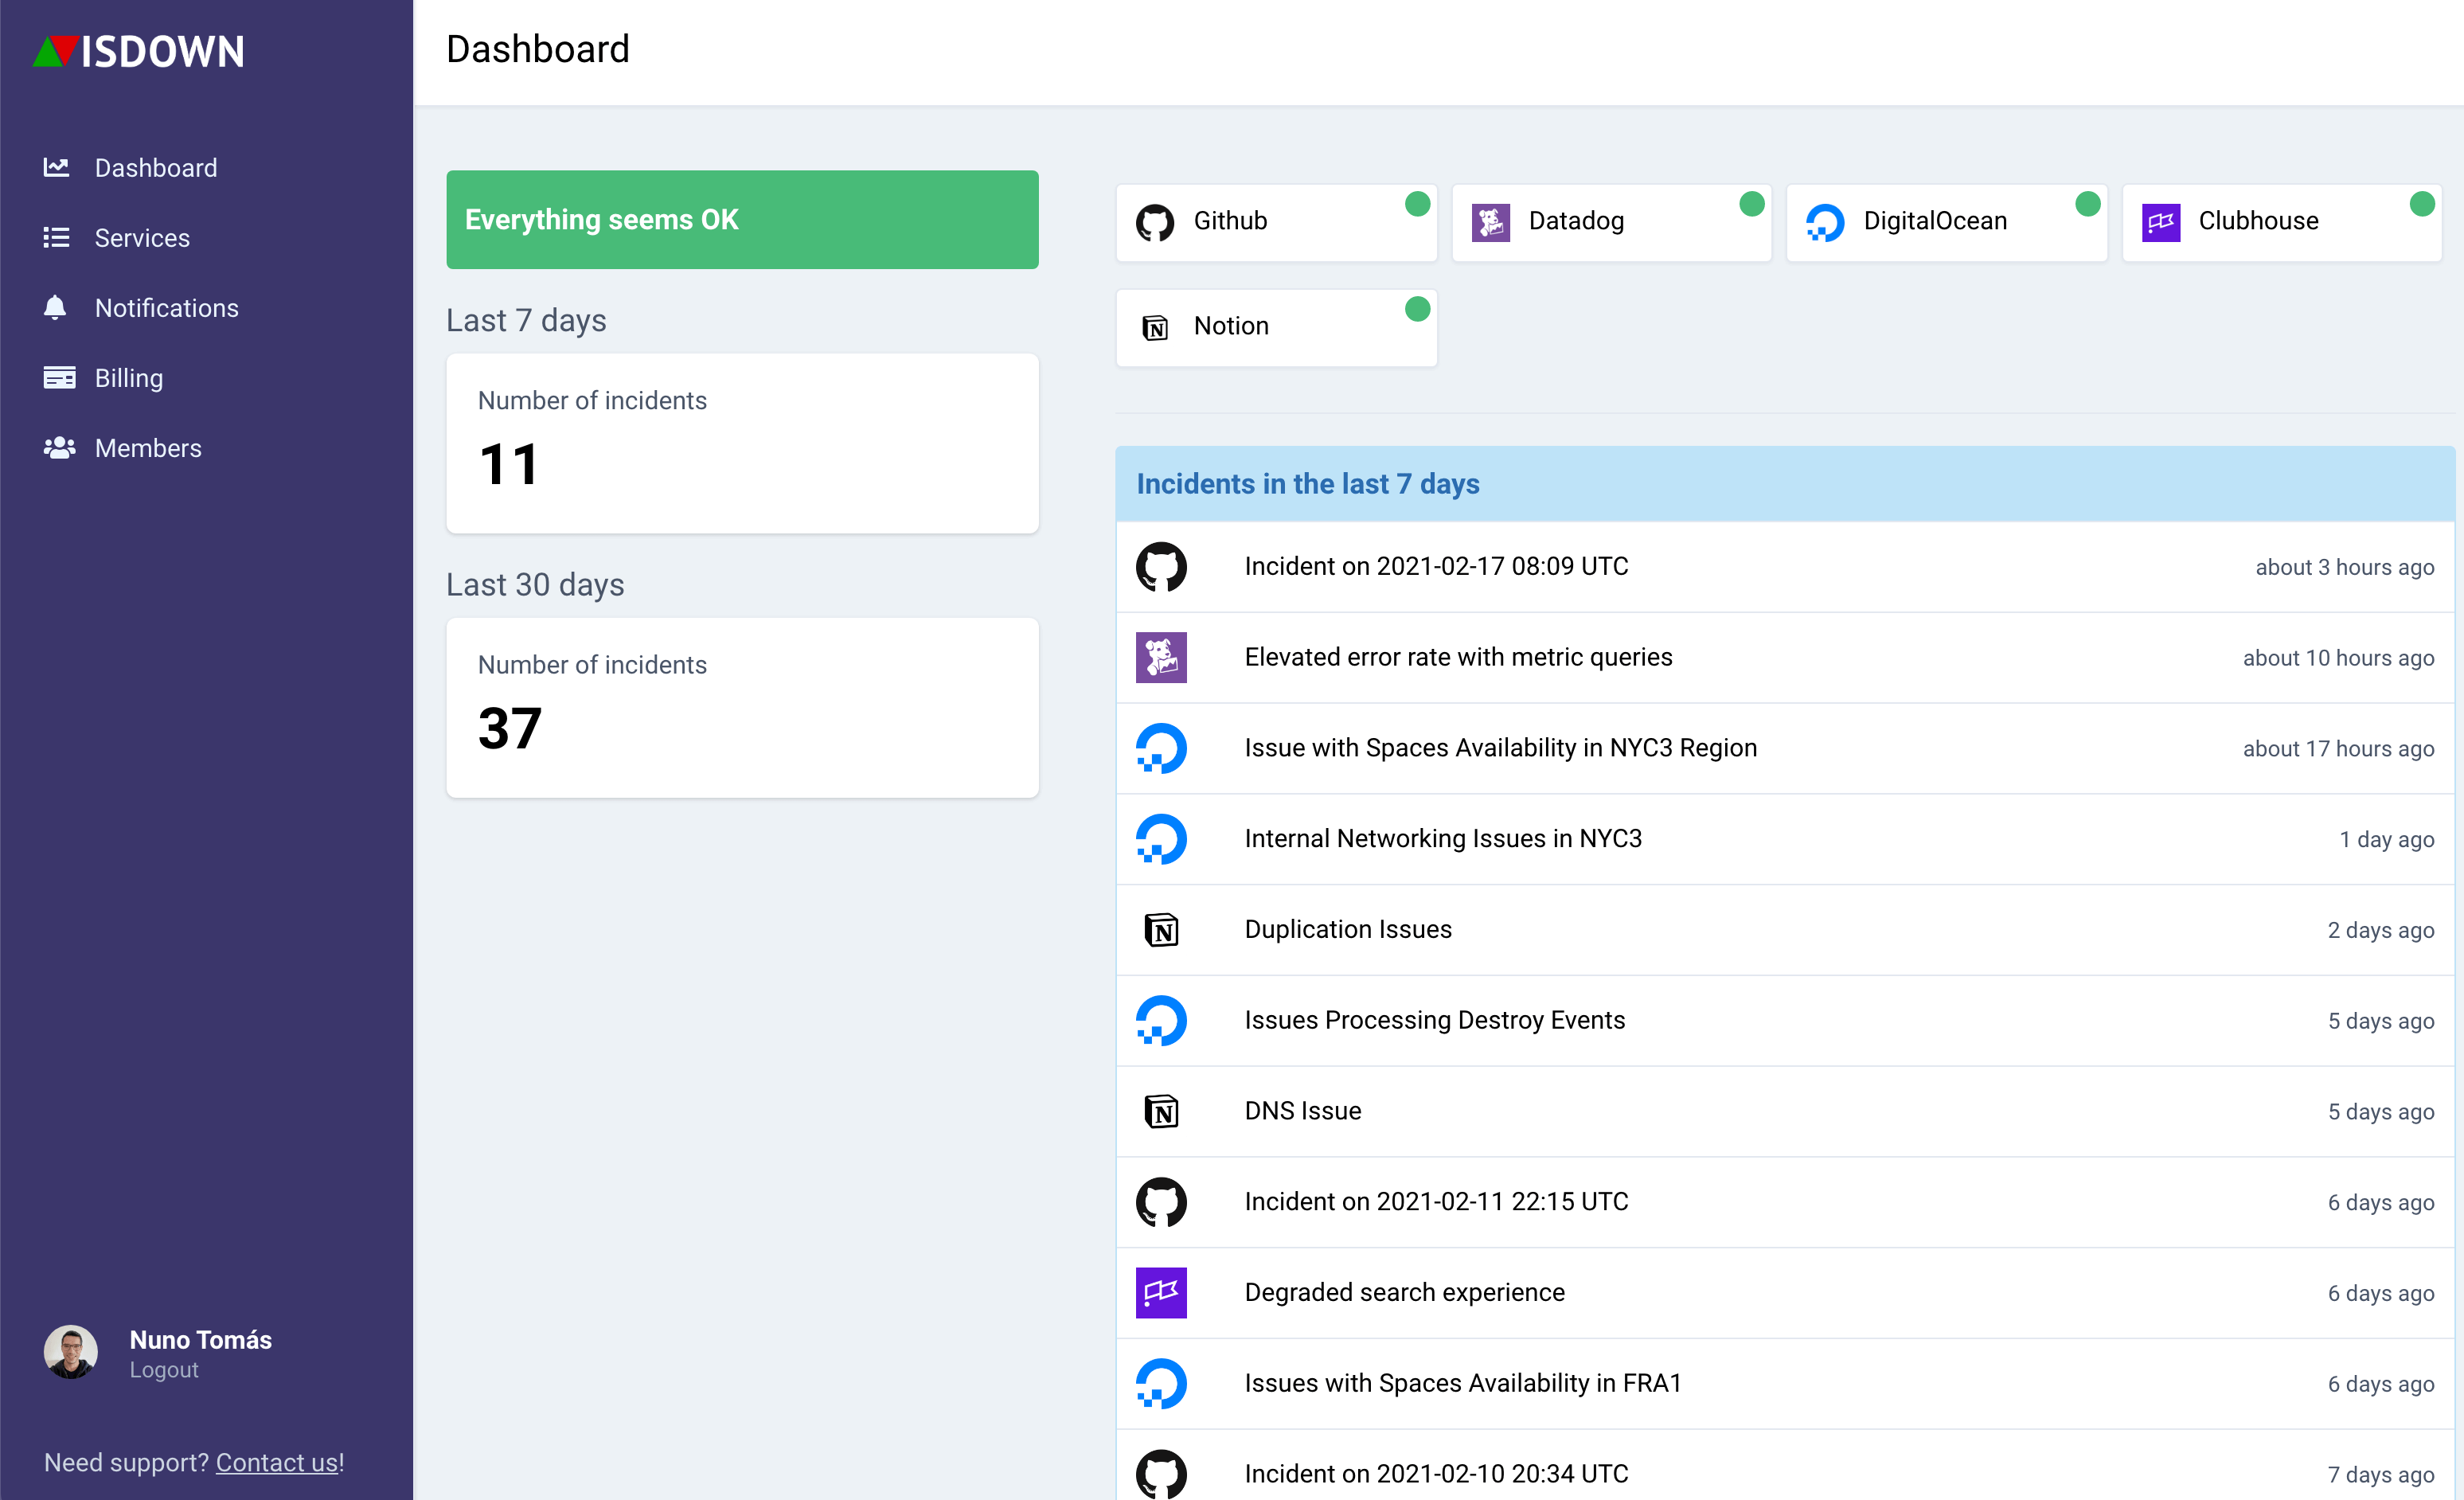Click the Members people icon

click(x=59, y=447)
